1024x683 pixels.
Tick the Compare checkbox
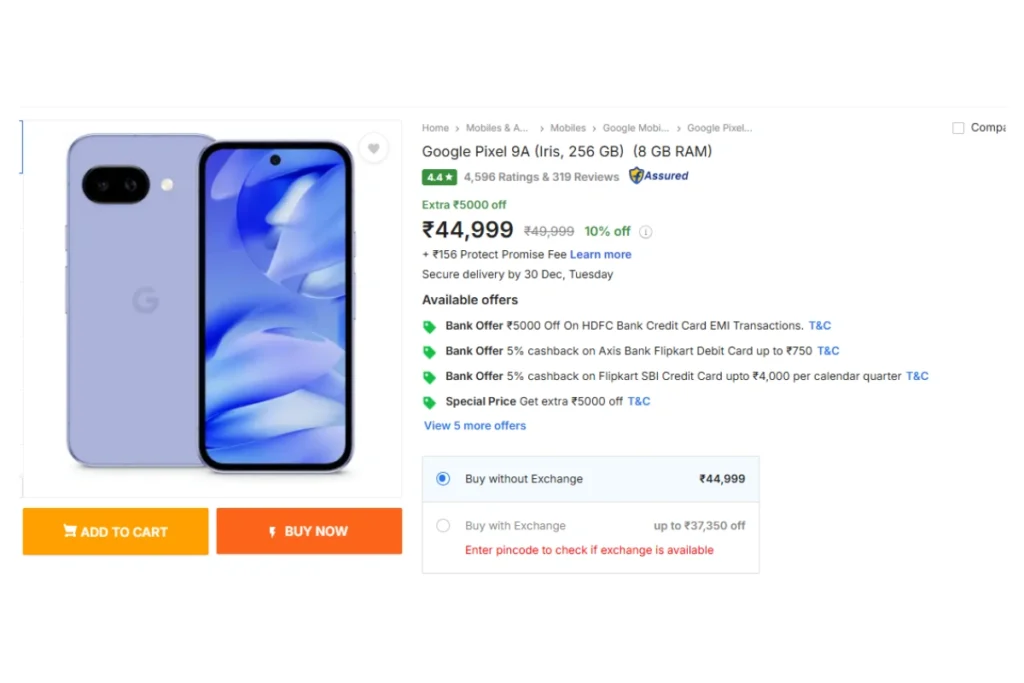point(958,128)
